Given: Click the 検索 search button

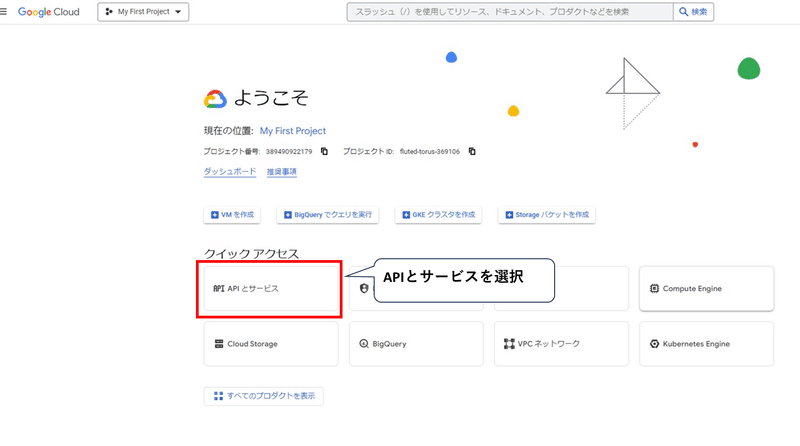Looking at the screenshot, I should (x=693, y=12).
